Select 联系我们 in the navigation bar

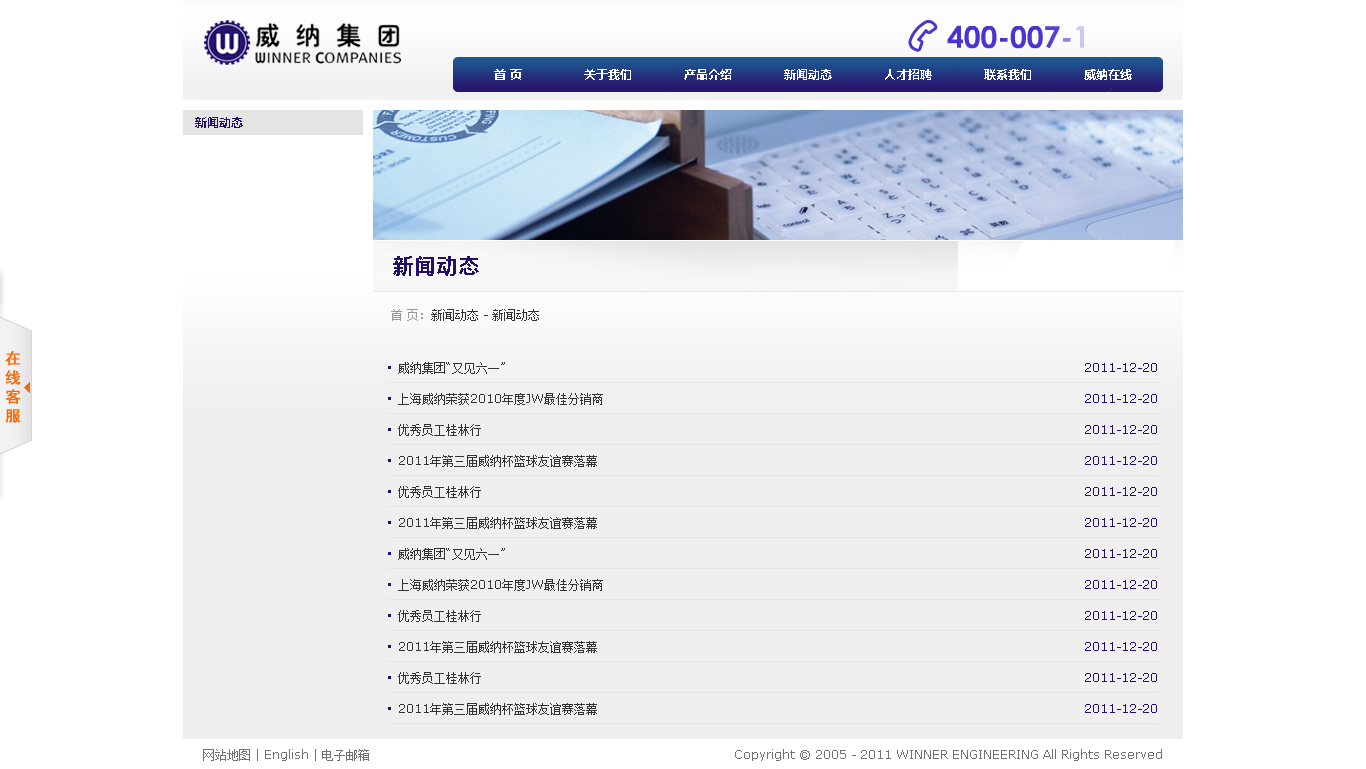click(x=1007, y=75)
